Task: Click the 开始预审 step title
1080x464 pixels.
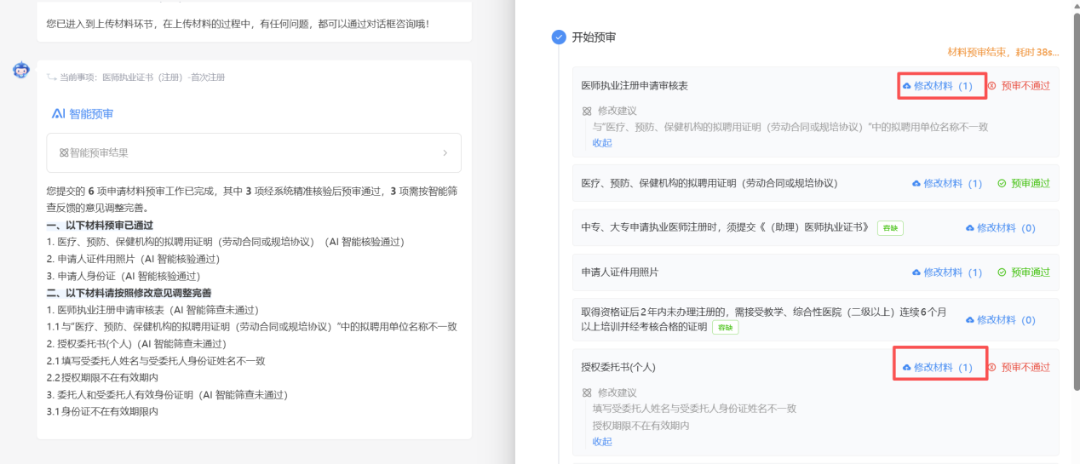Action: (594, 37)
